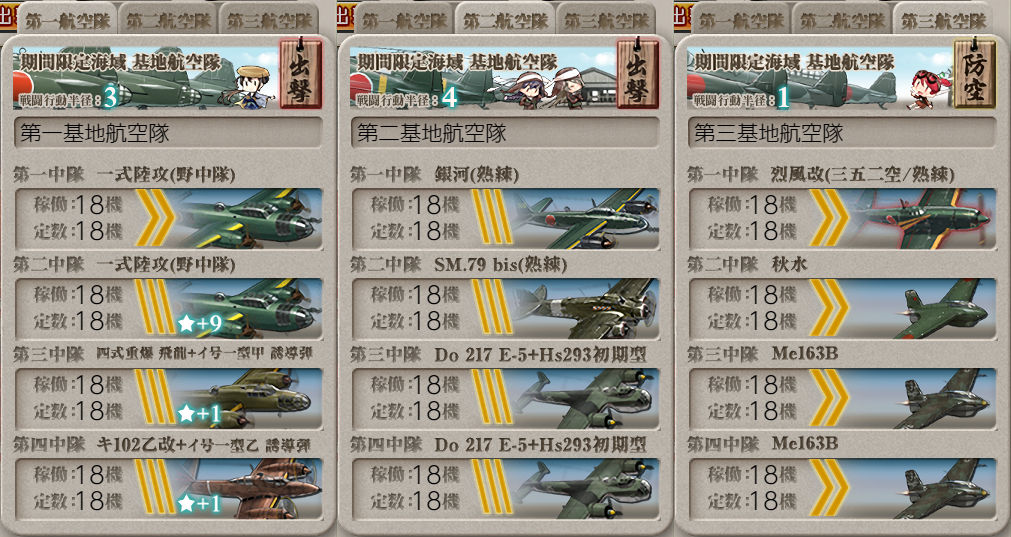The image size is (1011, 537).
Task: Toggle first air base 出撃 wooden tag
Action: [x=300, y=74]
